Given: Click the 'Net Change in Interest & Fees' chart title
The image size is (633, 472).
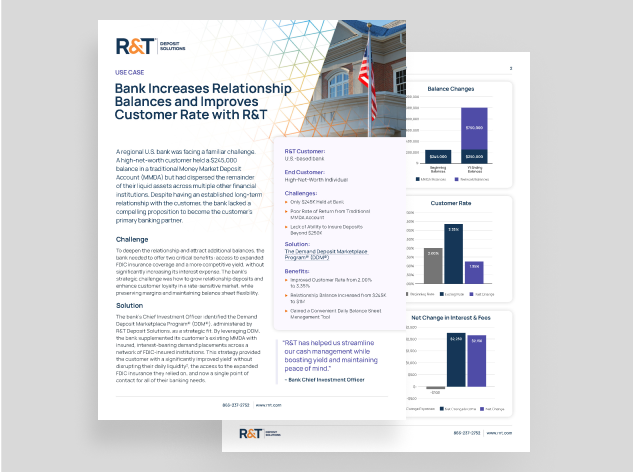Looking at the screenshot, I should coord(451,318).
